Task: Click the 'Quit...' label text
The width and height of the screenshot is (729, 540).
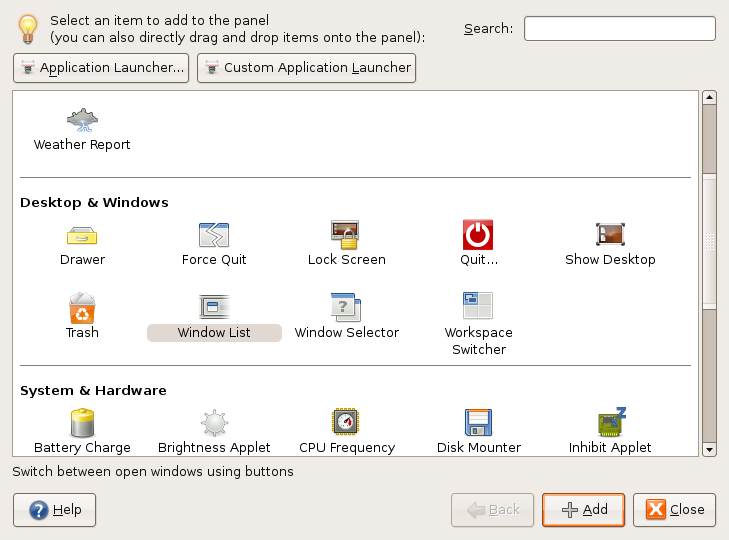Action: pos(479,260)
